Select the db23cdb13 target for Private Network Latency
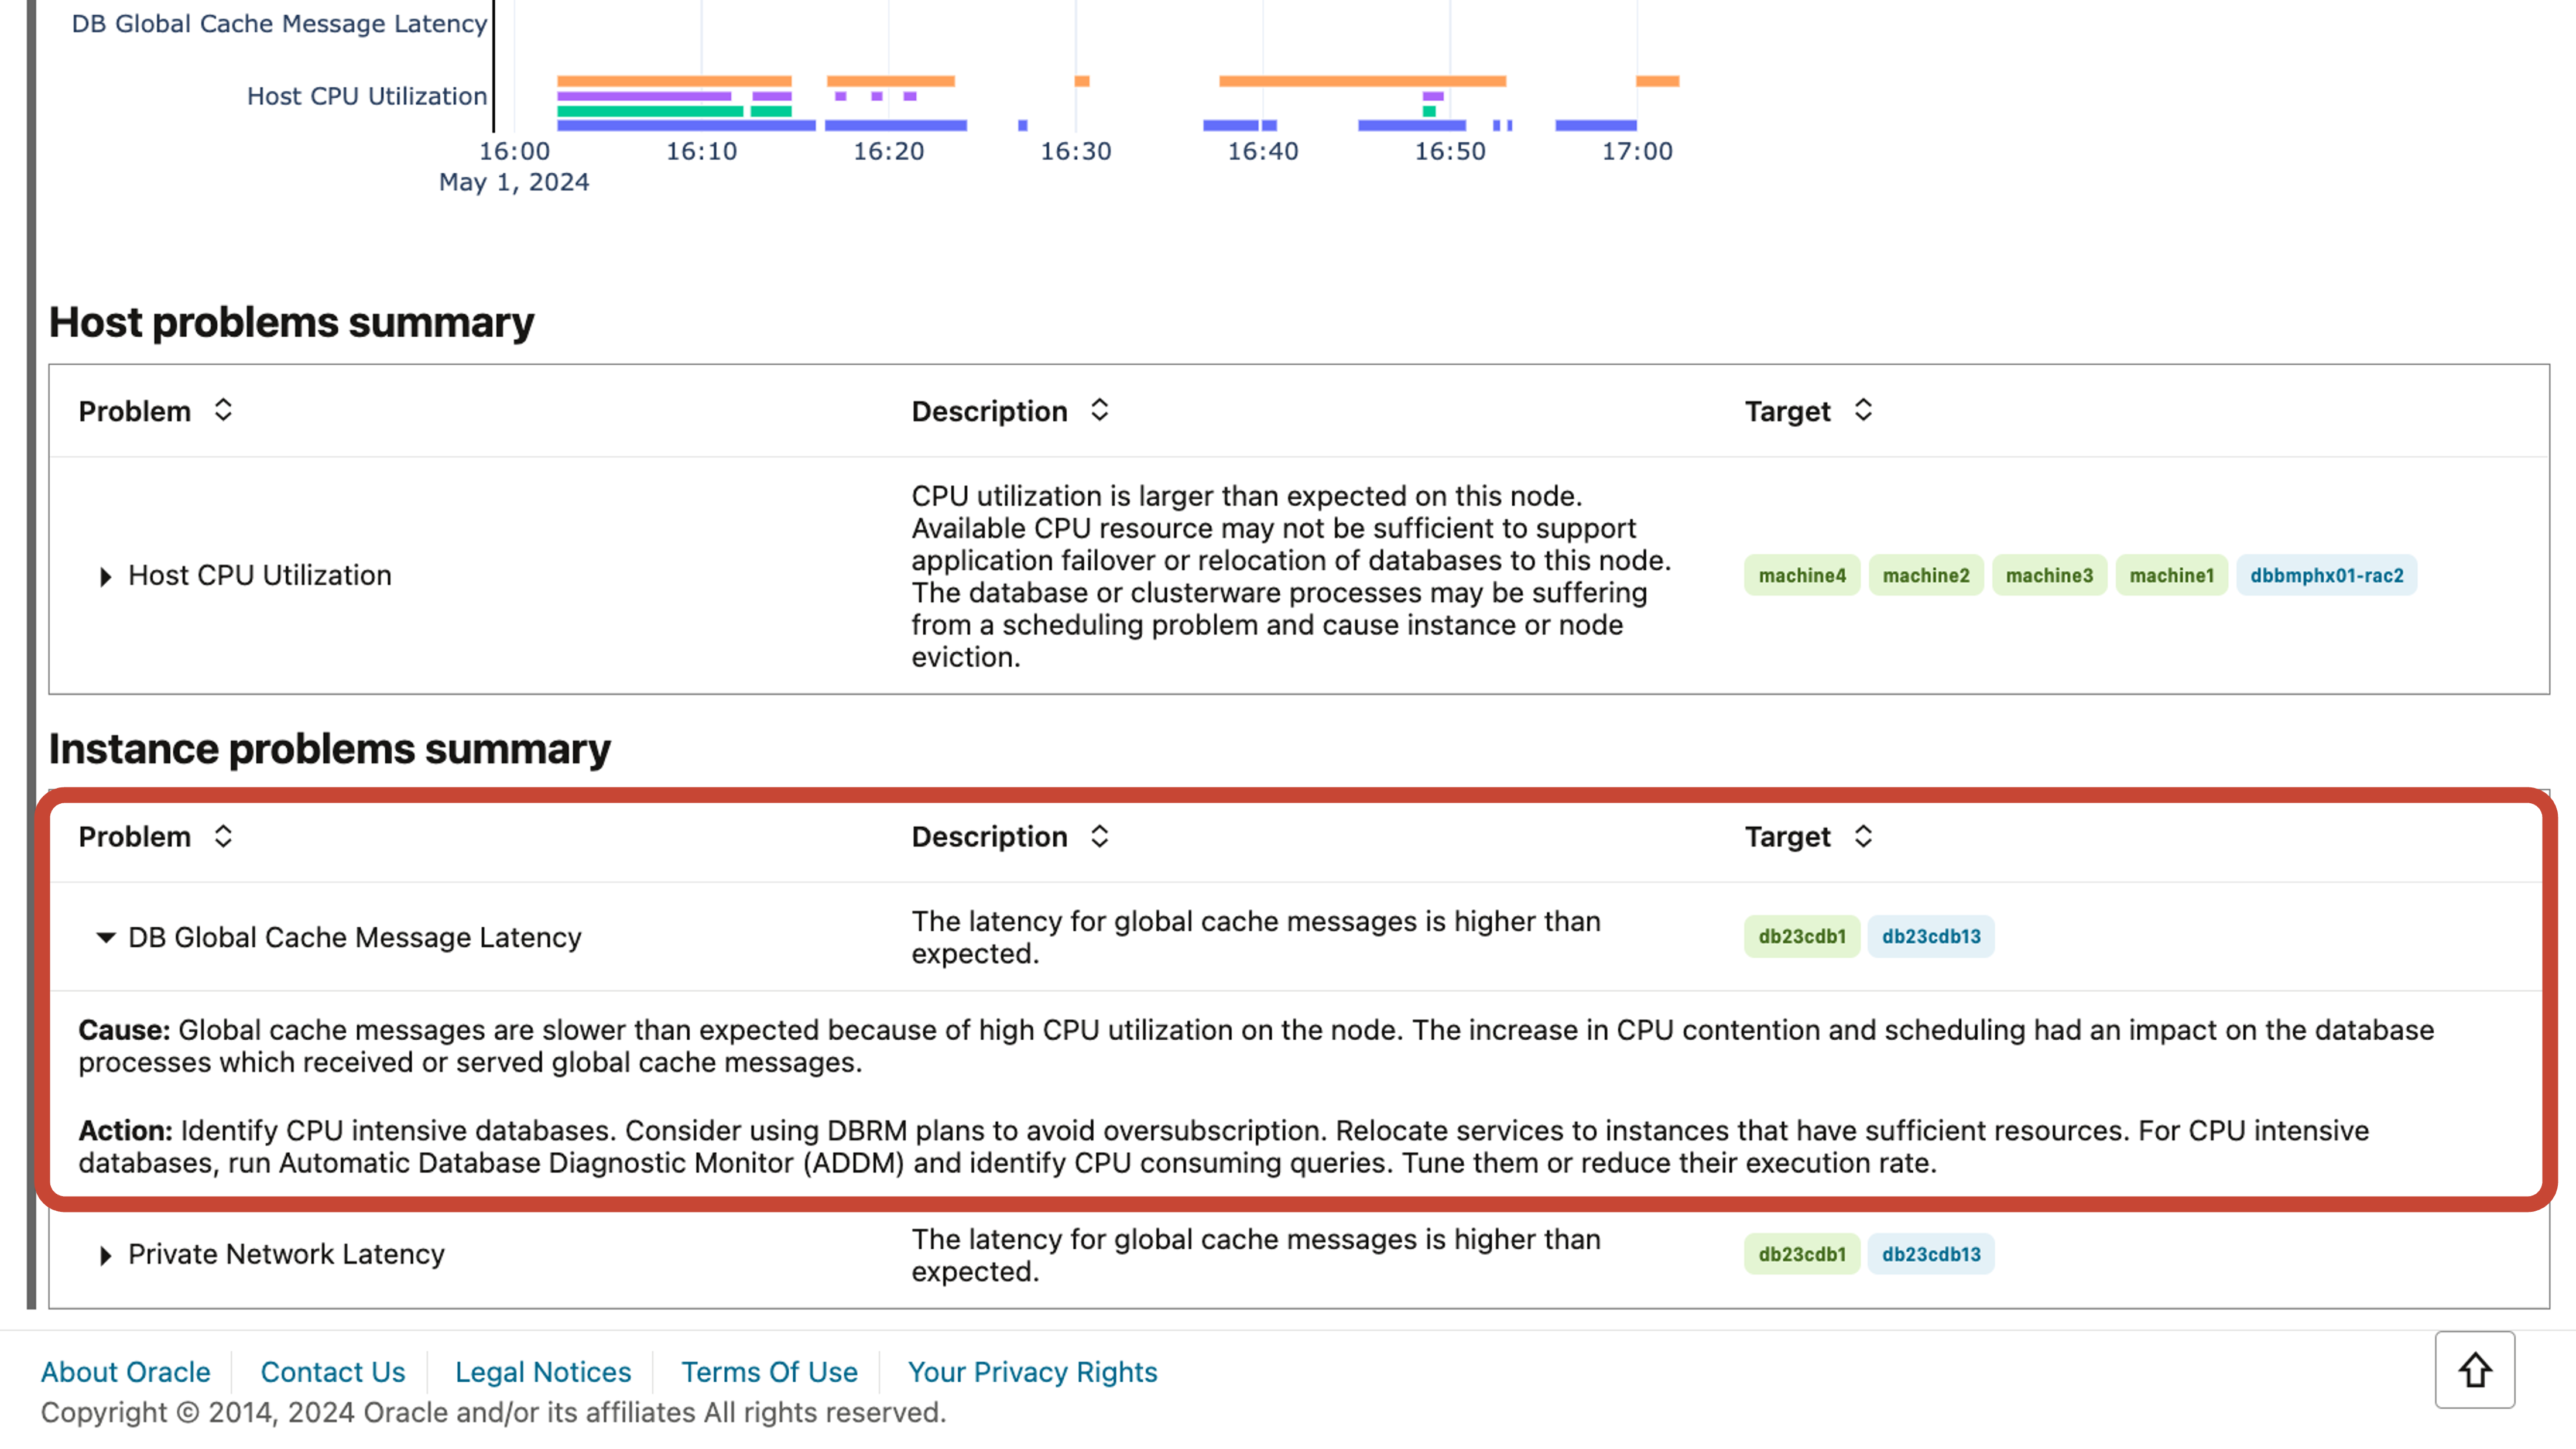 pyautogui.click(x=1931, y=1254)
